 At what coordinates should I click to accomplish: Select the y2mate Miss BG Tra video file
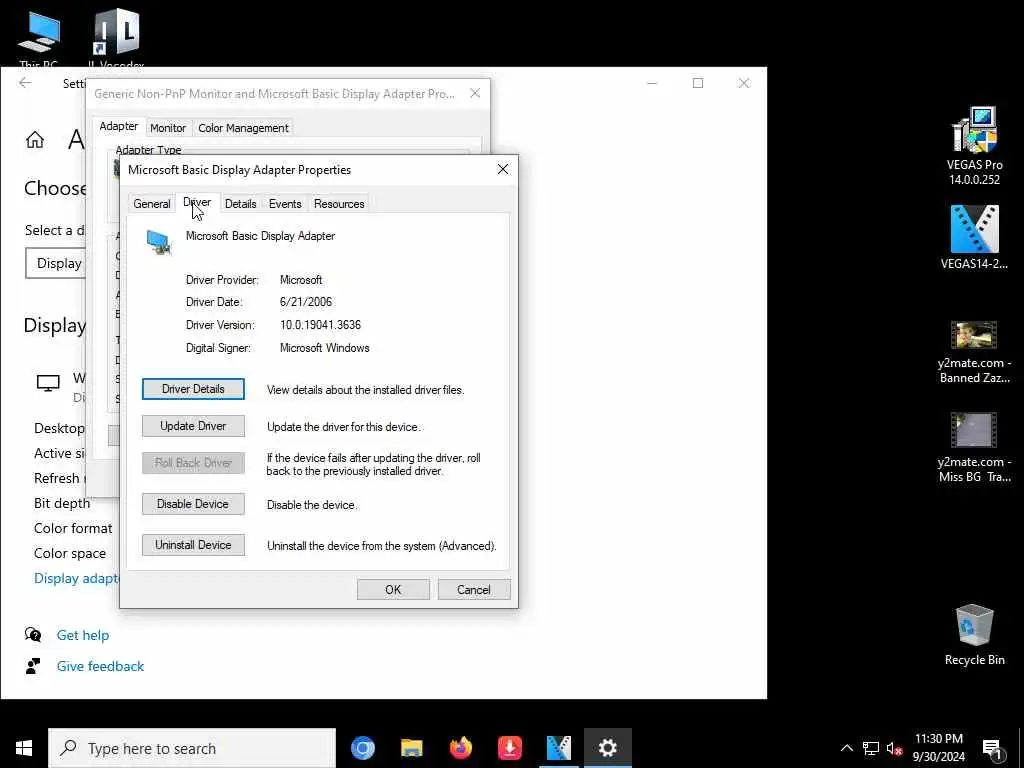(974, 448)
